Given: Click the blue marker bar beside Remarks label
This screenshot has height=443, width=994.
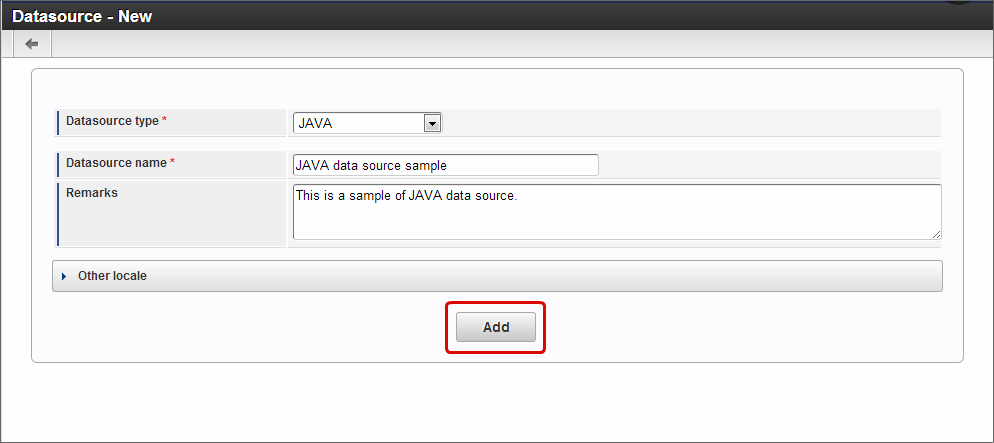Looking at the screenshot, I should click(58, 214).
